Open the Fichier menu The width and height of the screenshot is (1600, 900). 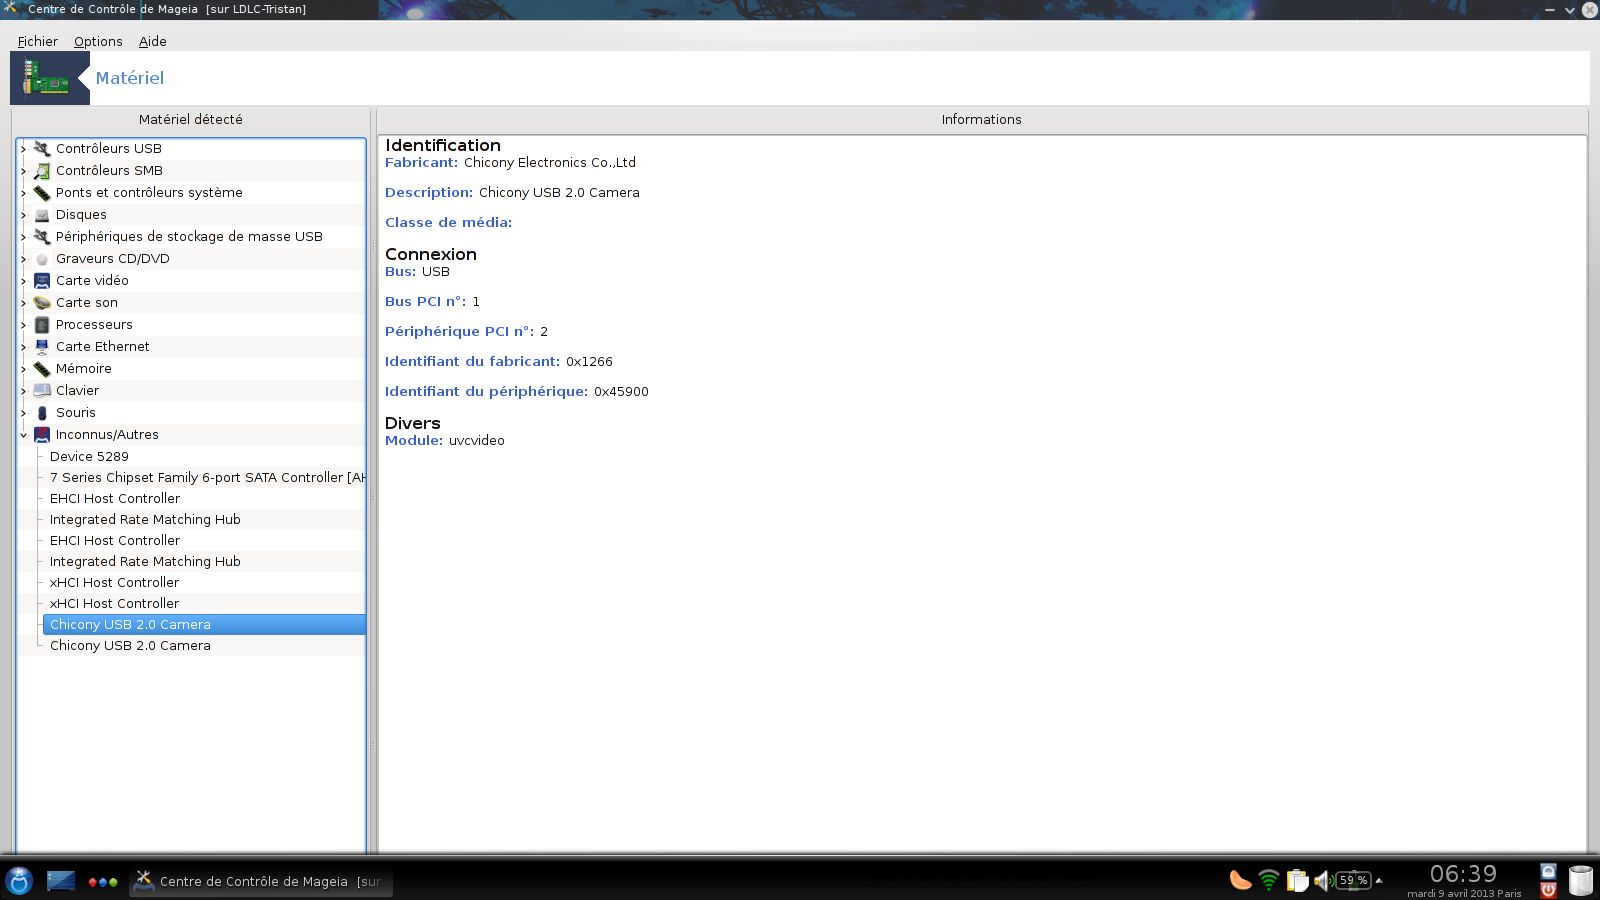[37, 41]
